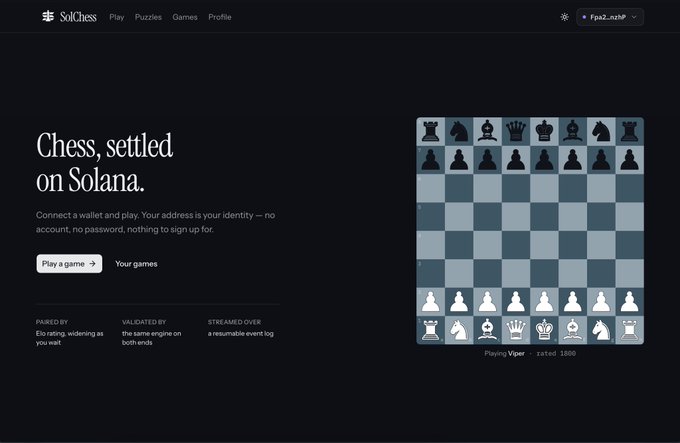This screenshot has height=443, width=680.
Task: Click the 'STREAMED OVER' label
Action: coord(234,322)
